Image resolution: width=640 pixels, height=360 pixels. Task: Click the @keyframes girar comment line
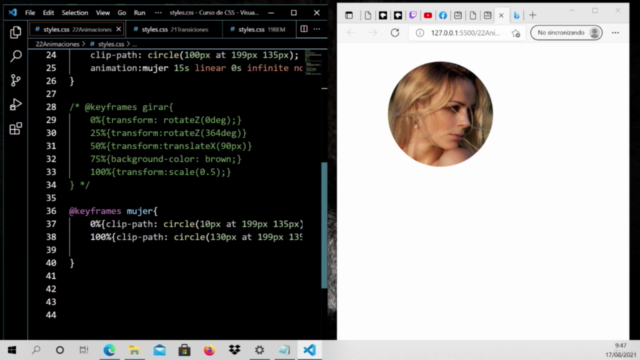(121, 107)
